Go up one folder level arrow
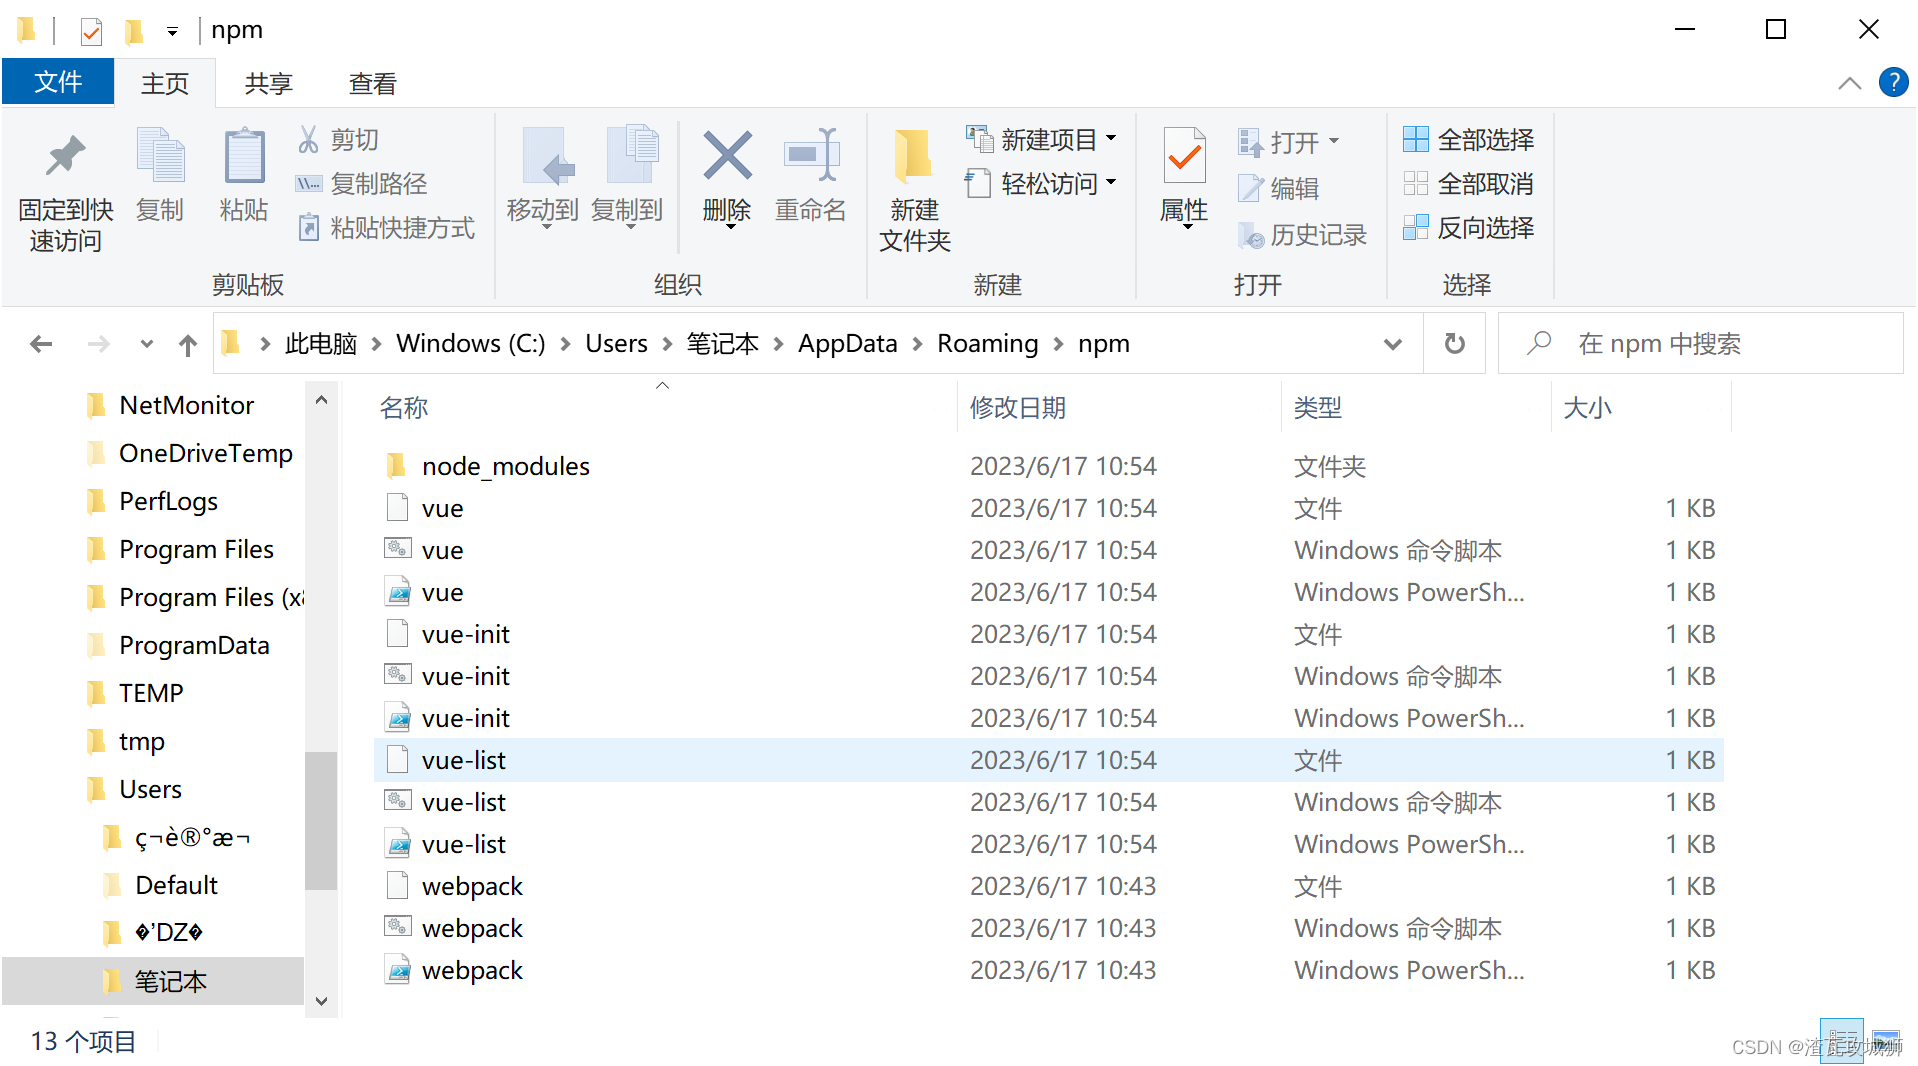This screenshot has width=1918, height=1066. pyautogui.click(x=188, y=344)
